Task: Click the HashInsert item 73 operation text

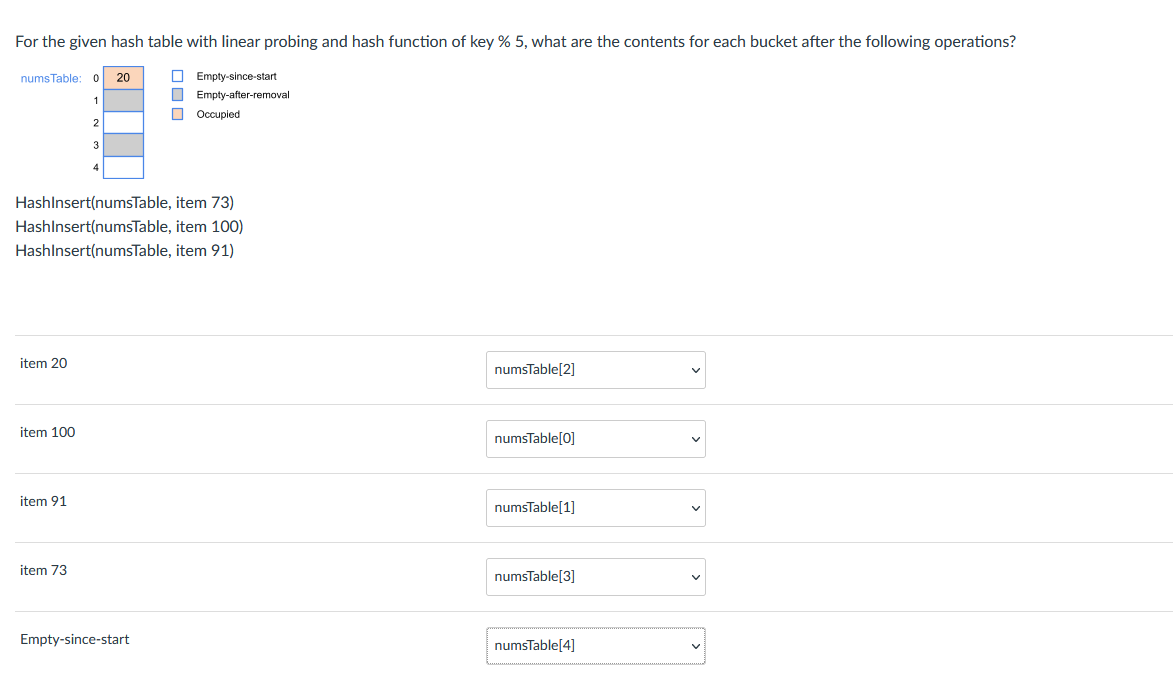Action: pyautogui.click(x=125, y=203)
